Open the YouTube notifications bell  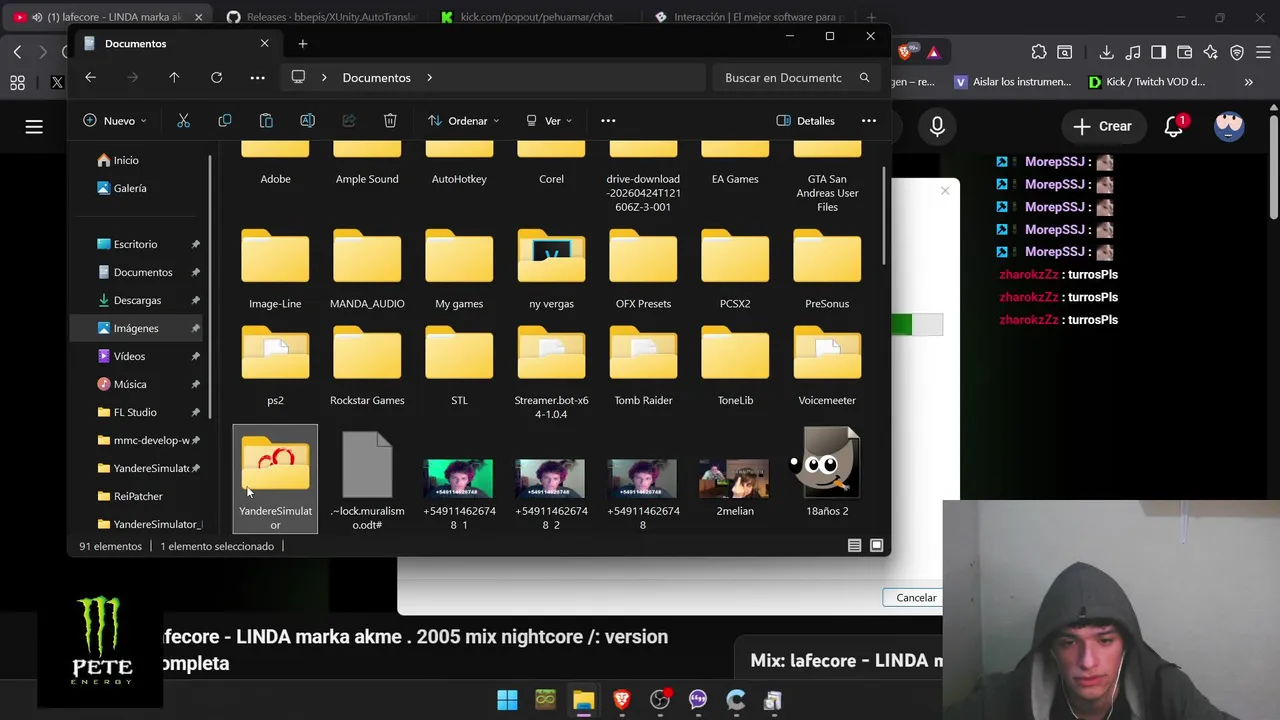(1174, 126)
